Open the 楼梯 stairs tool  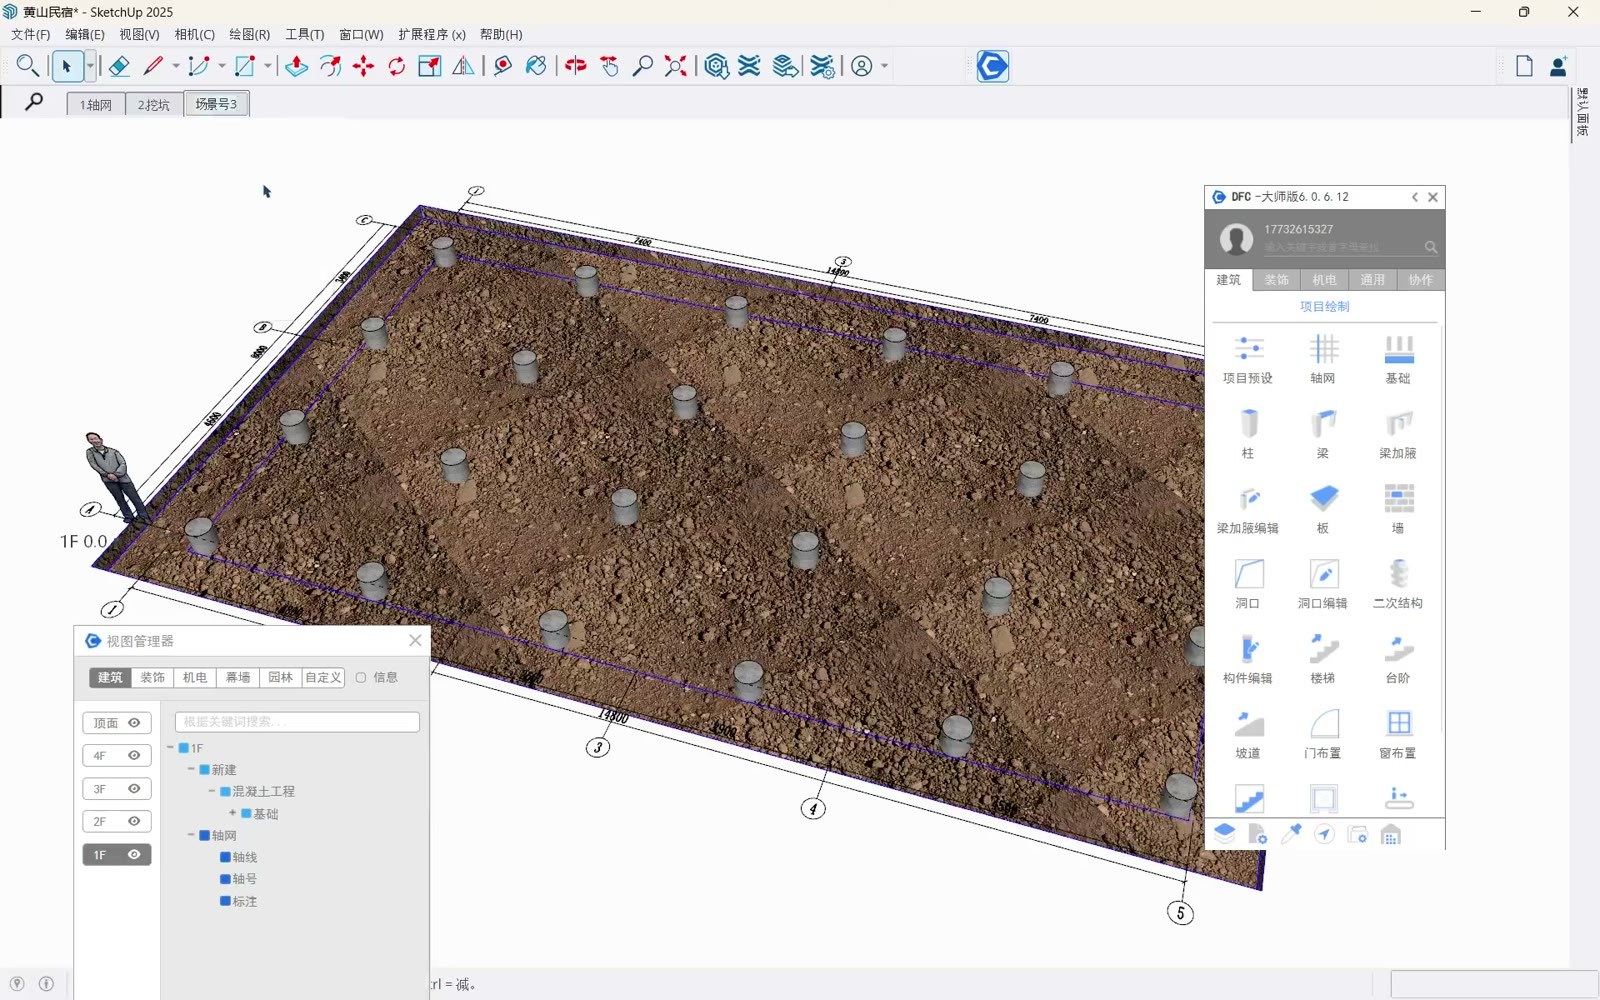(x=1323, y=659)
